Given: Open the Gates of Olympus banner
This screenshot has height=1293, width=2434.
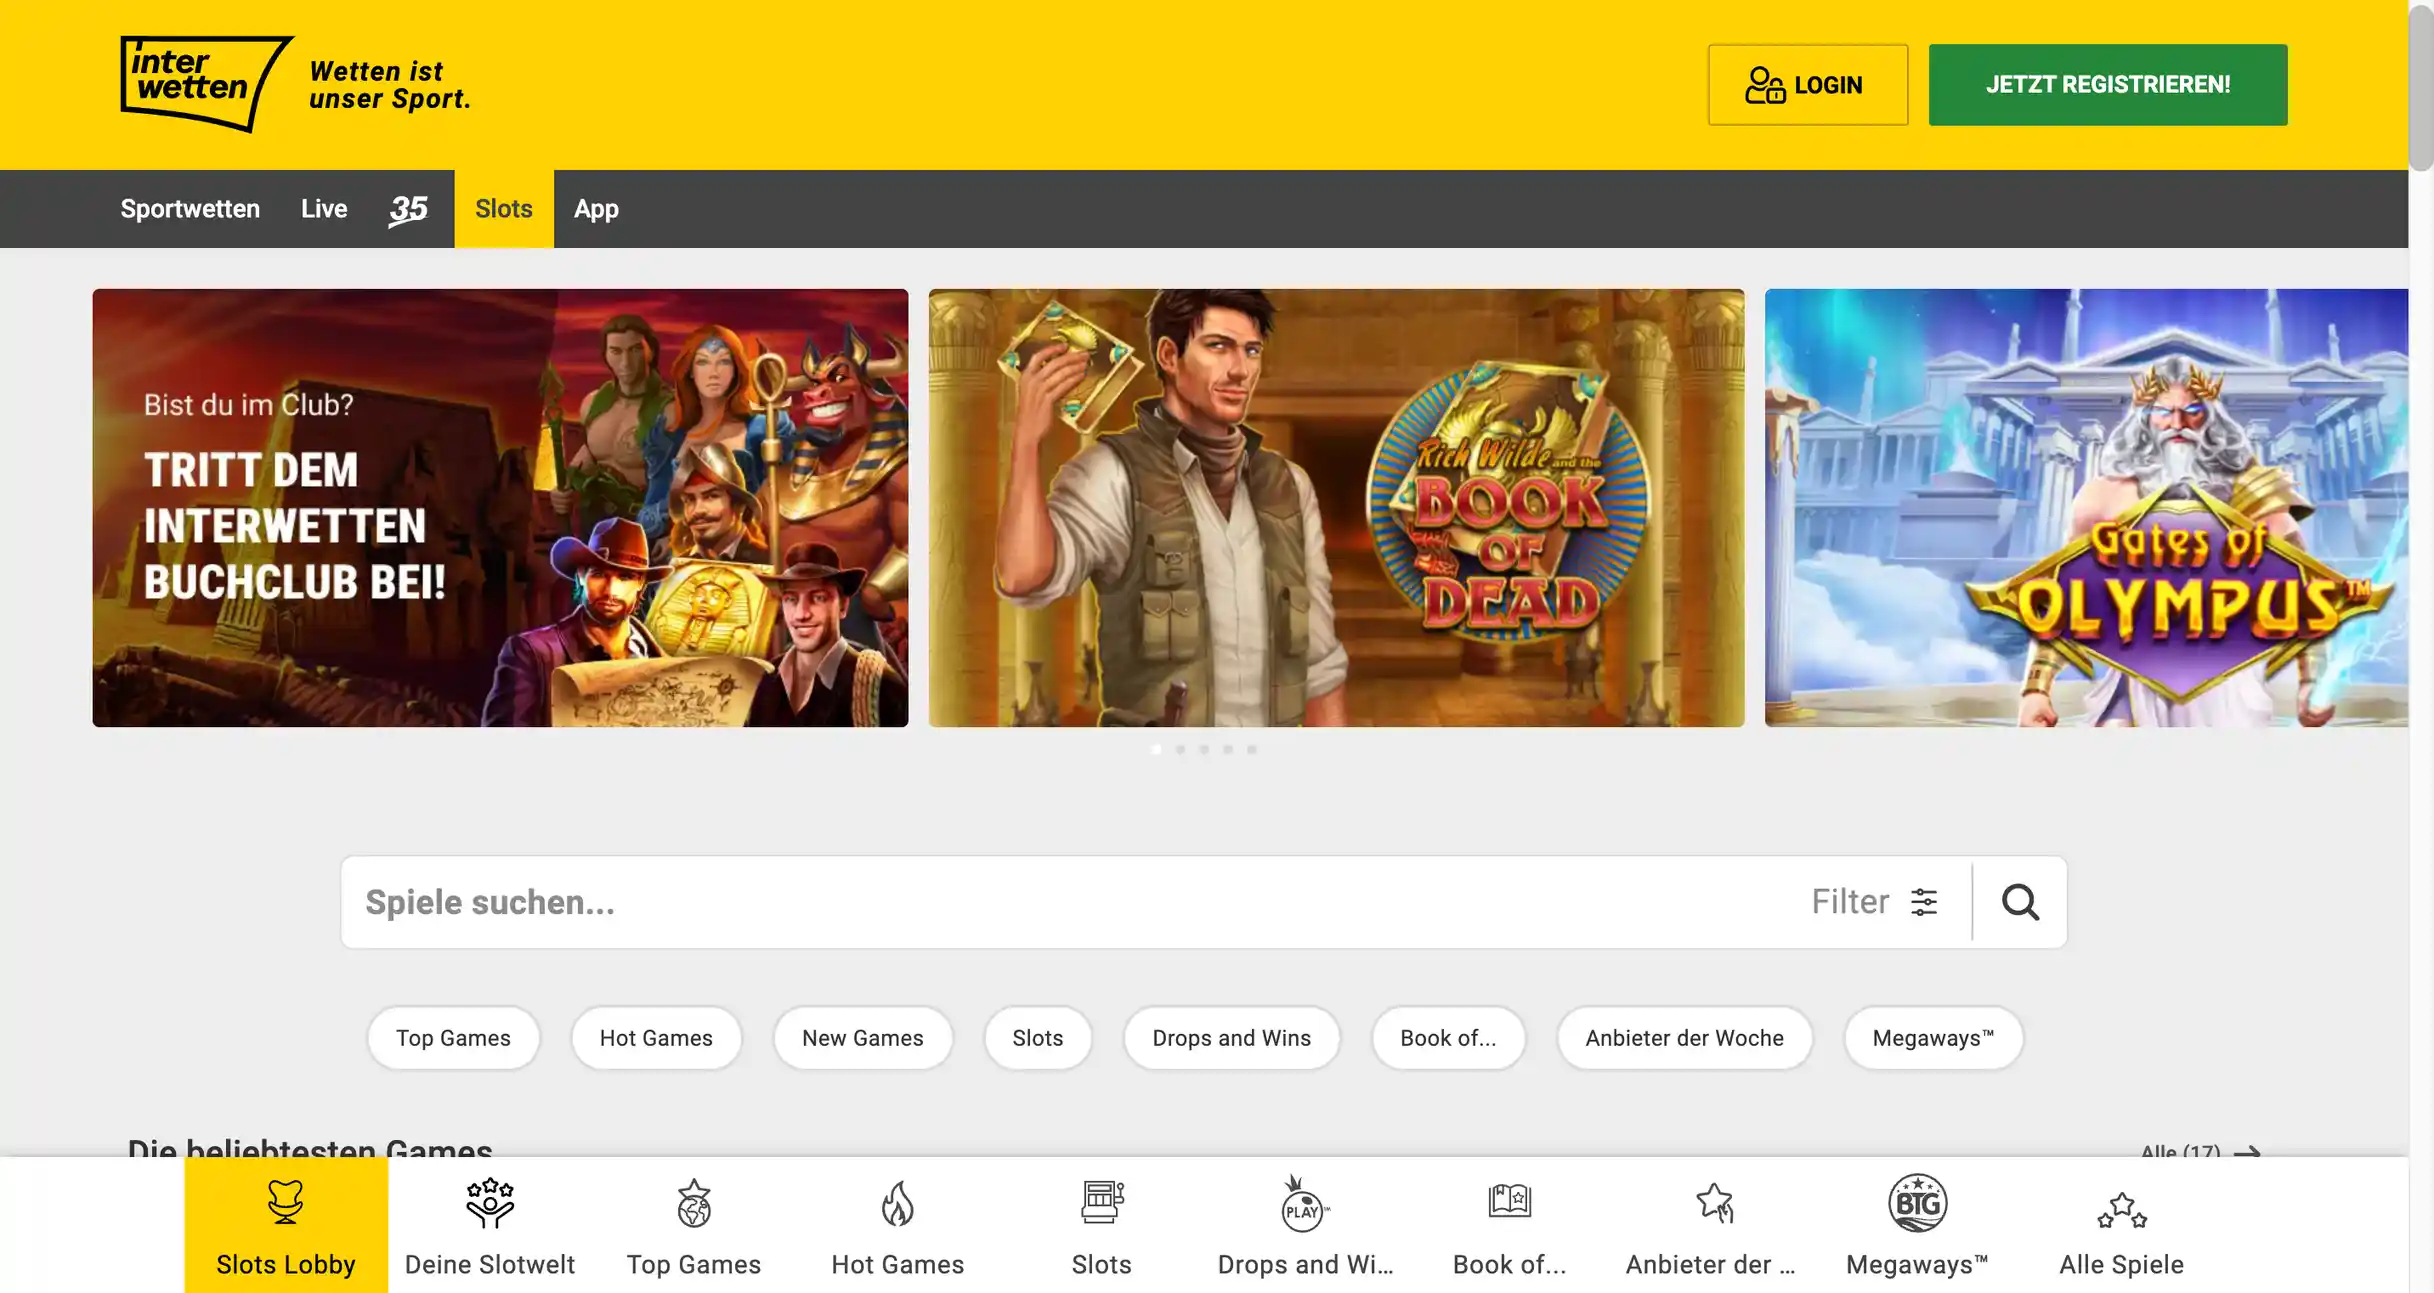Looking at the screenshot, I should [2086, 508].
